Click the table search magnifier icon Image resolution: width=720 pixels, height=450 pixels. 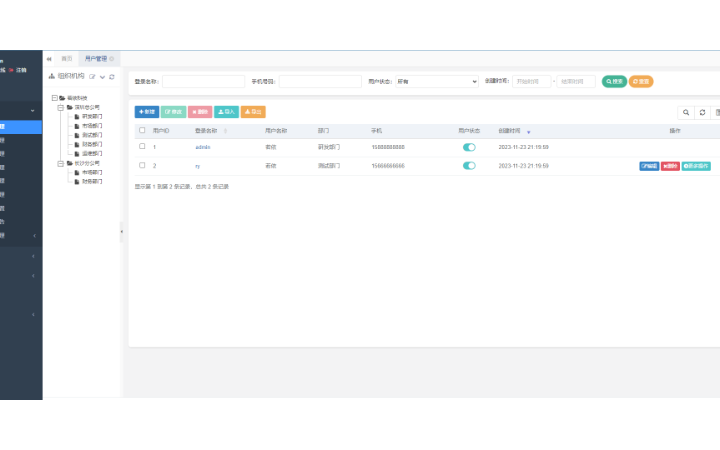click(x=686, y=112)
